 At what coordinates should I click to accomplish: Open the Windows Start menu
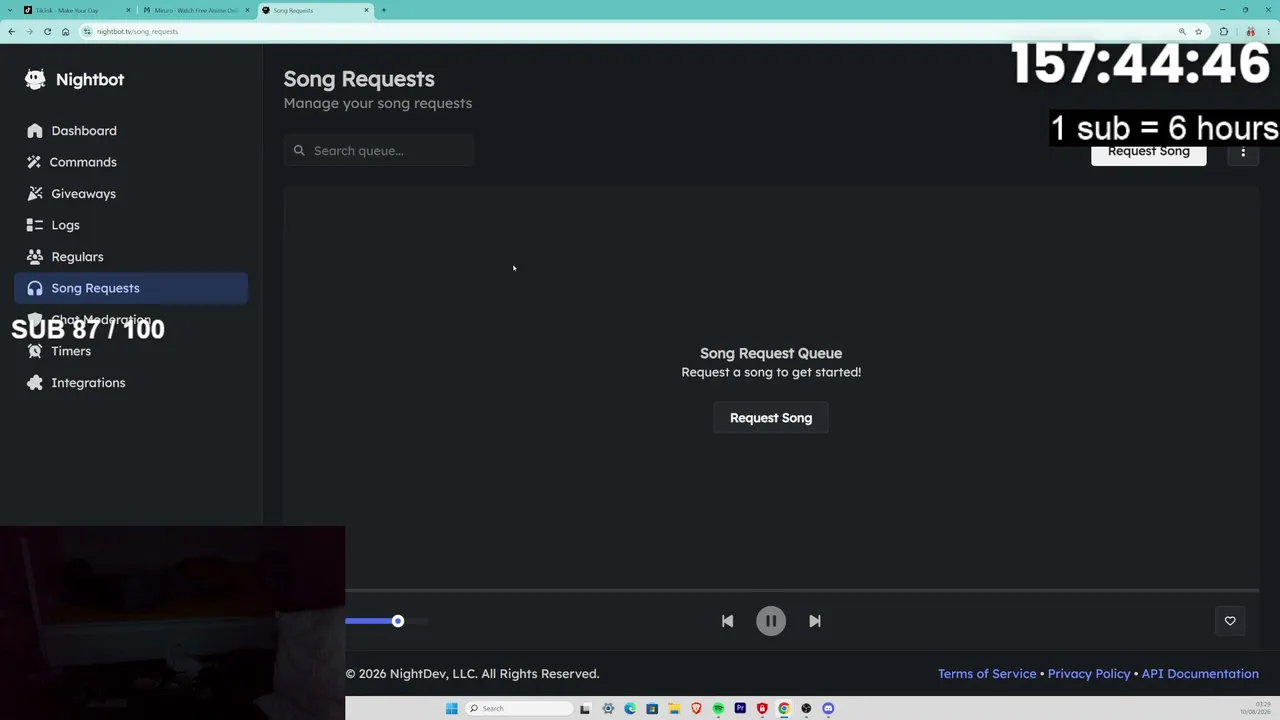(452, 709)
